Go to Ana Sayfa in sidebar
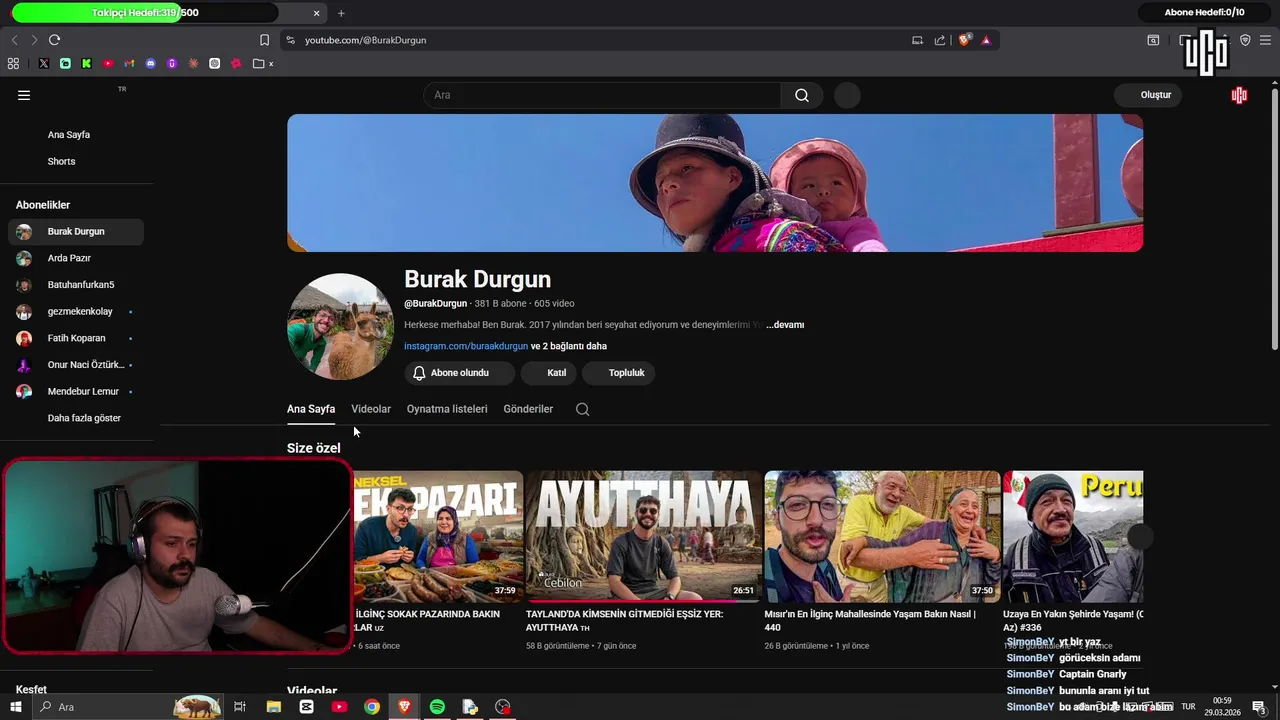1280x720 pixels. [76, 135]
